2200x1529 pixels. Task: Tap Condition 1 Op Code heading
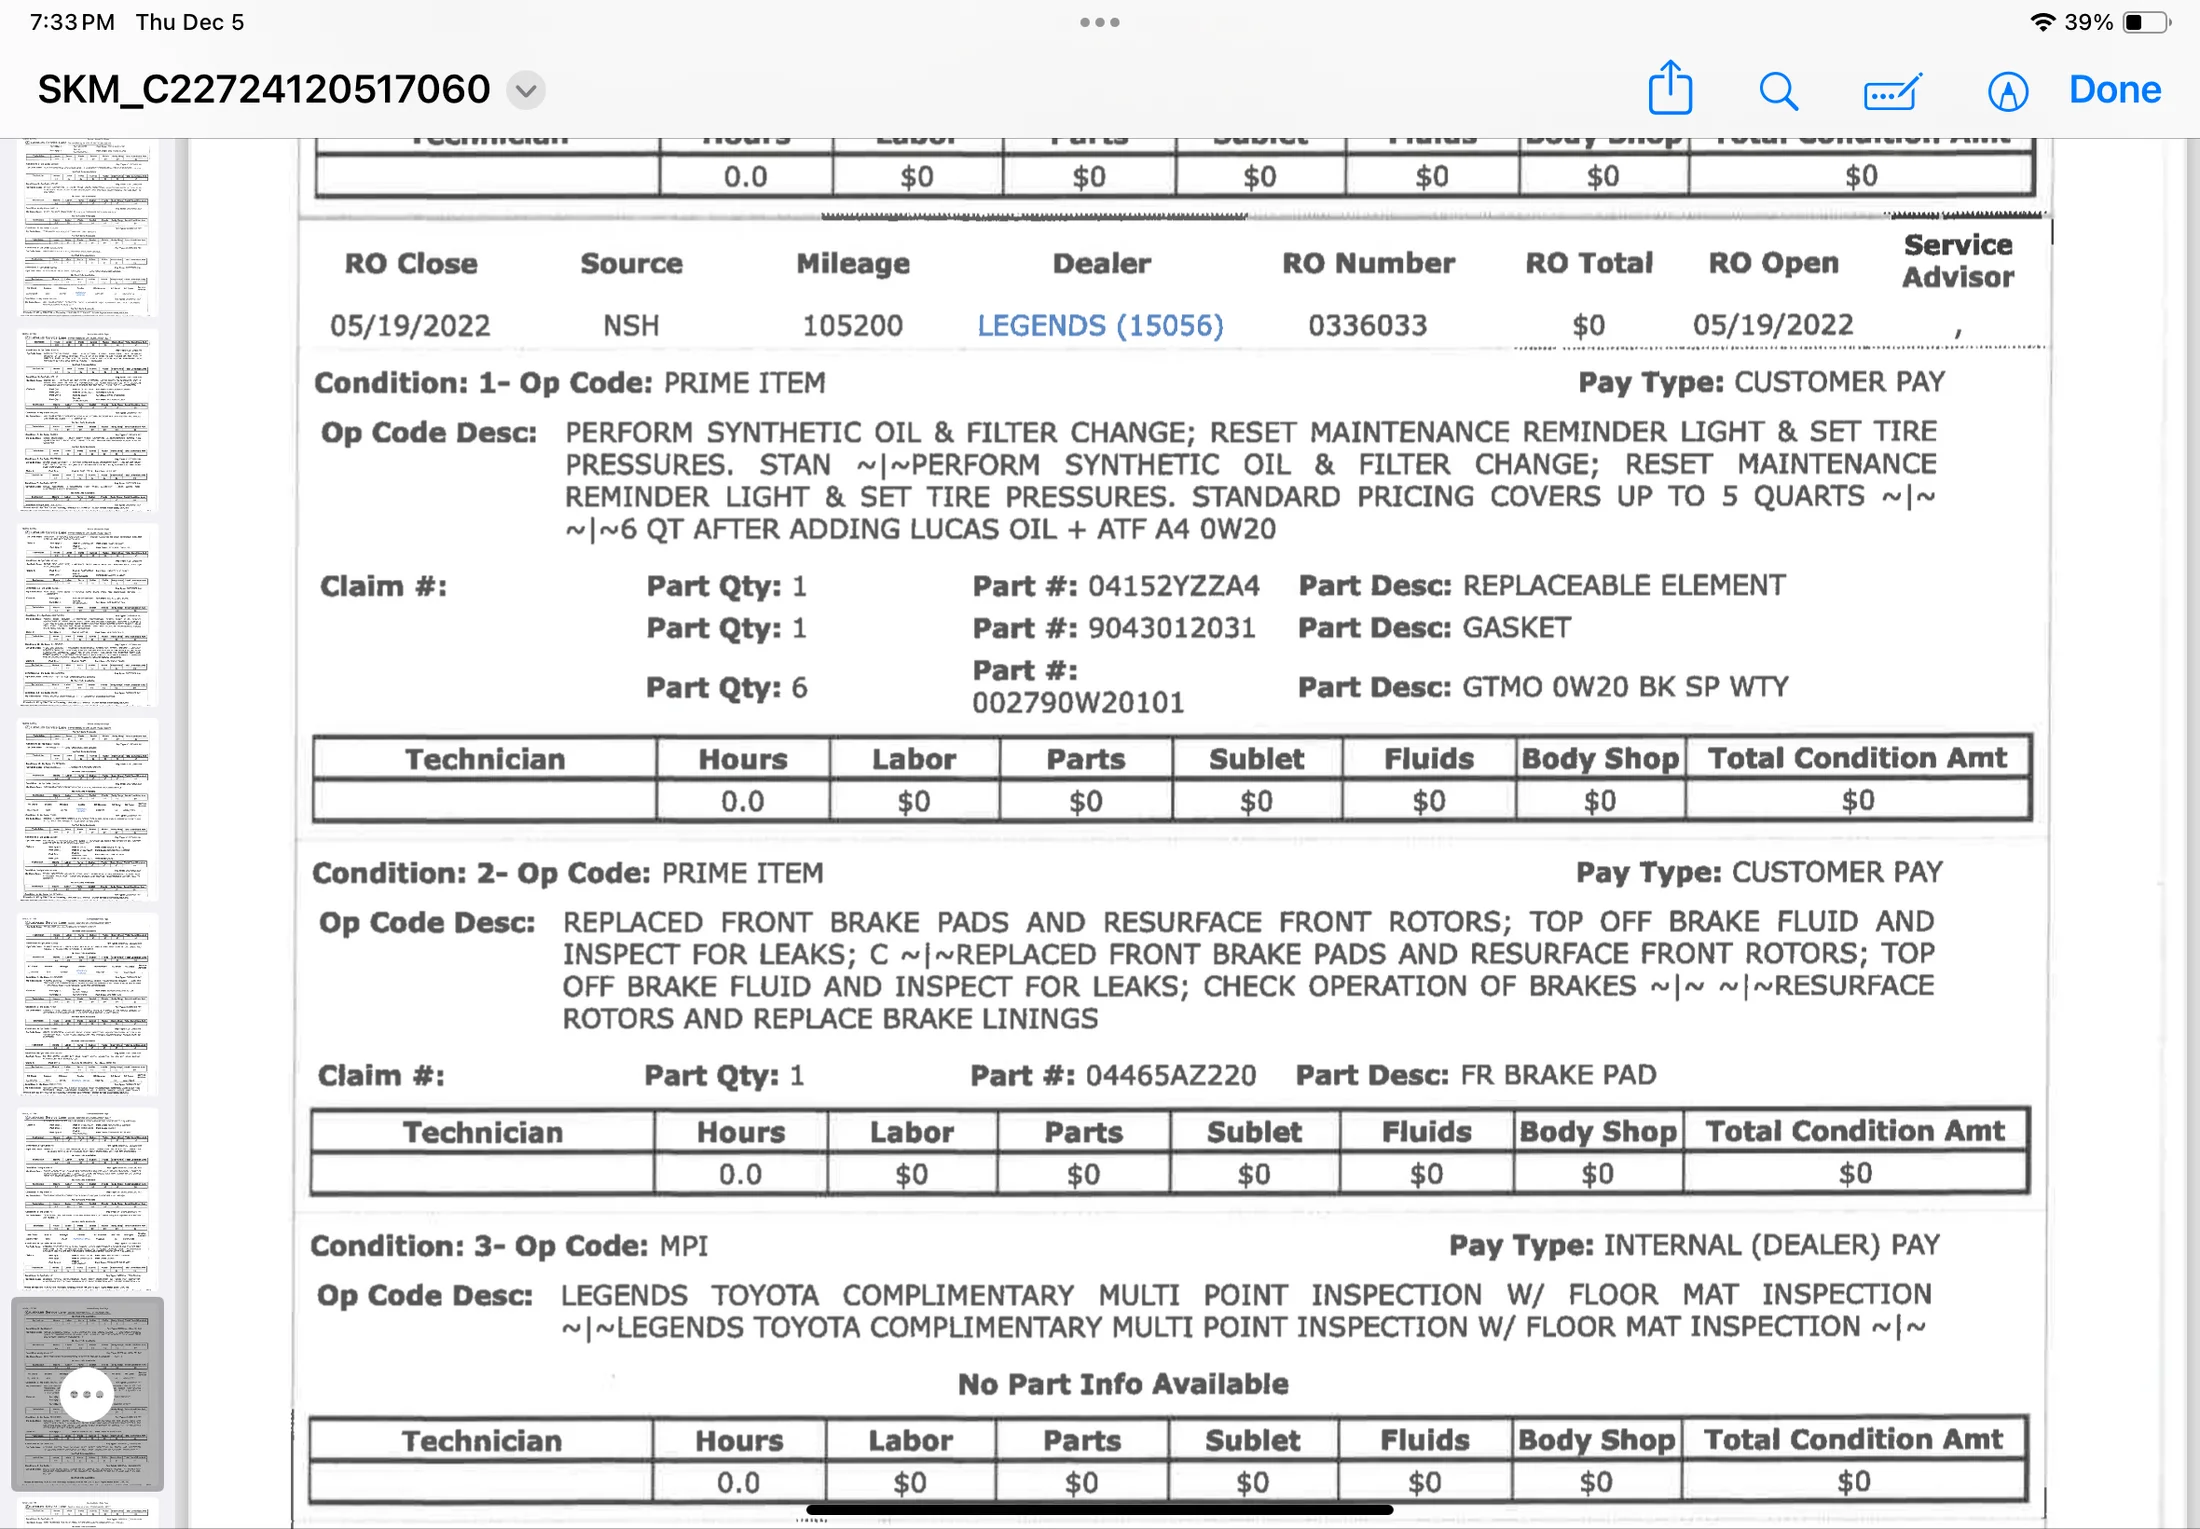pos(570,383)
